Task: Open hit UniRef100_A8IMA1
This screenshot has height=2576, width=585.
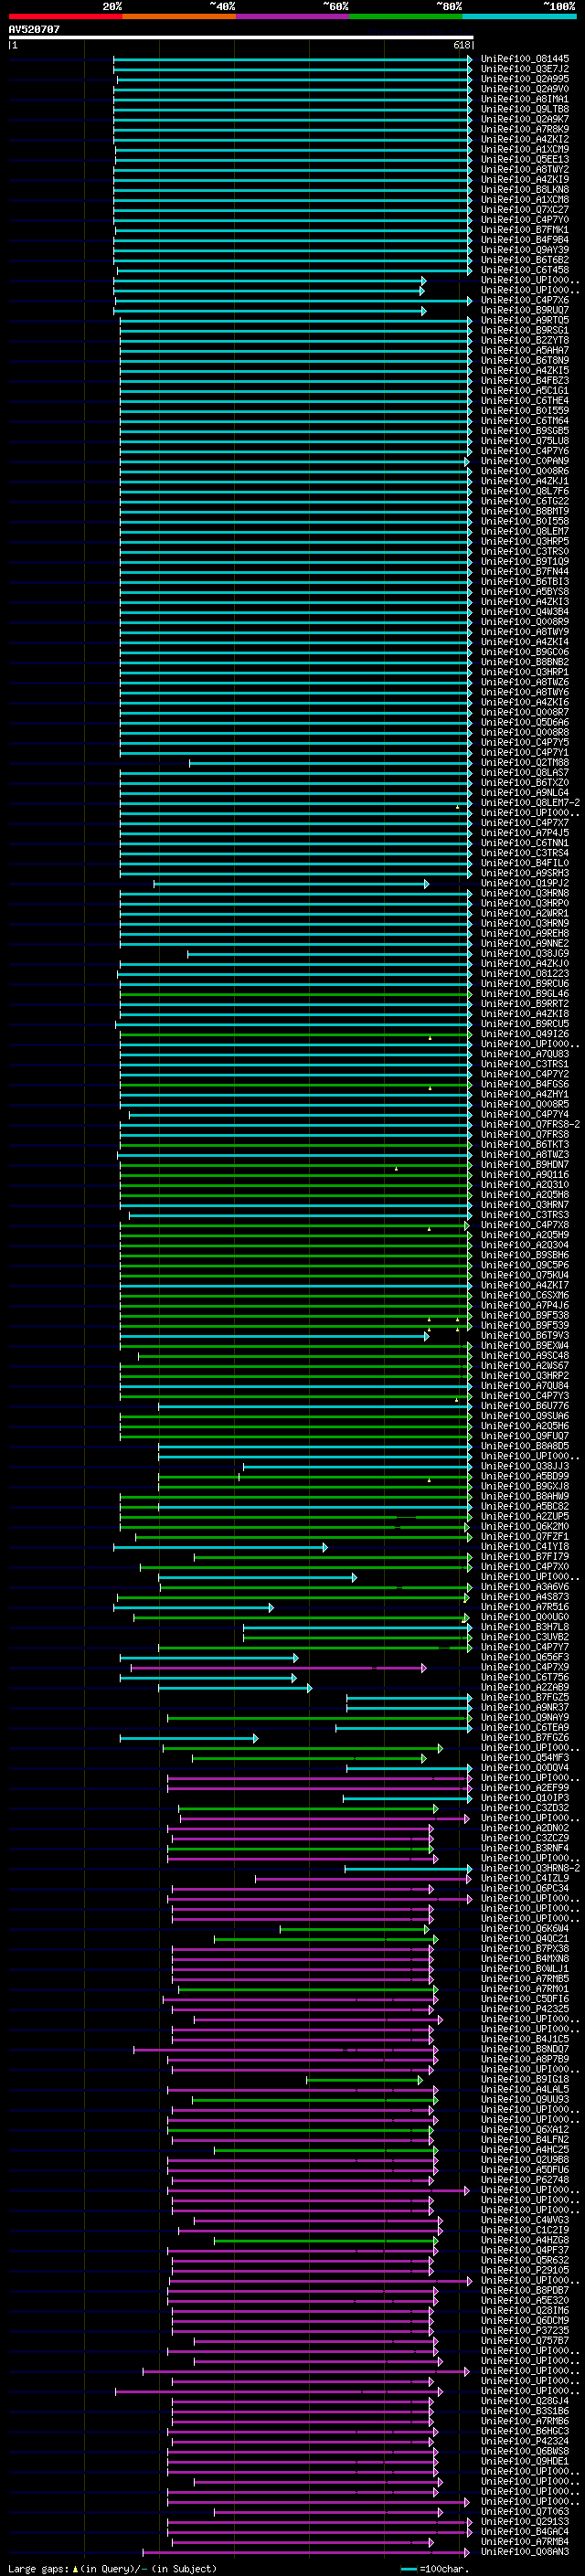Action: (524, 99)
